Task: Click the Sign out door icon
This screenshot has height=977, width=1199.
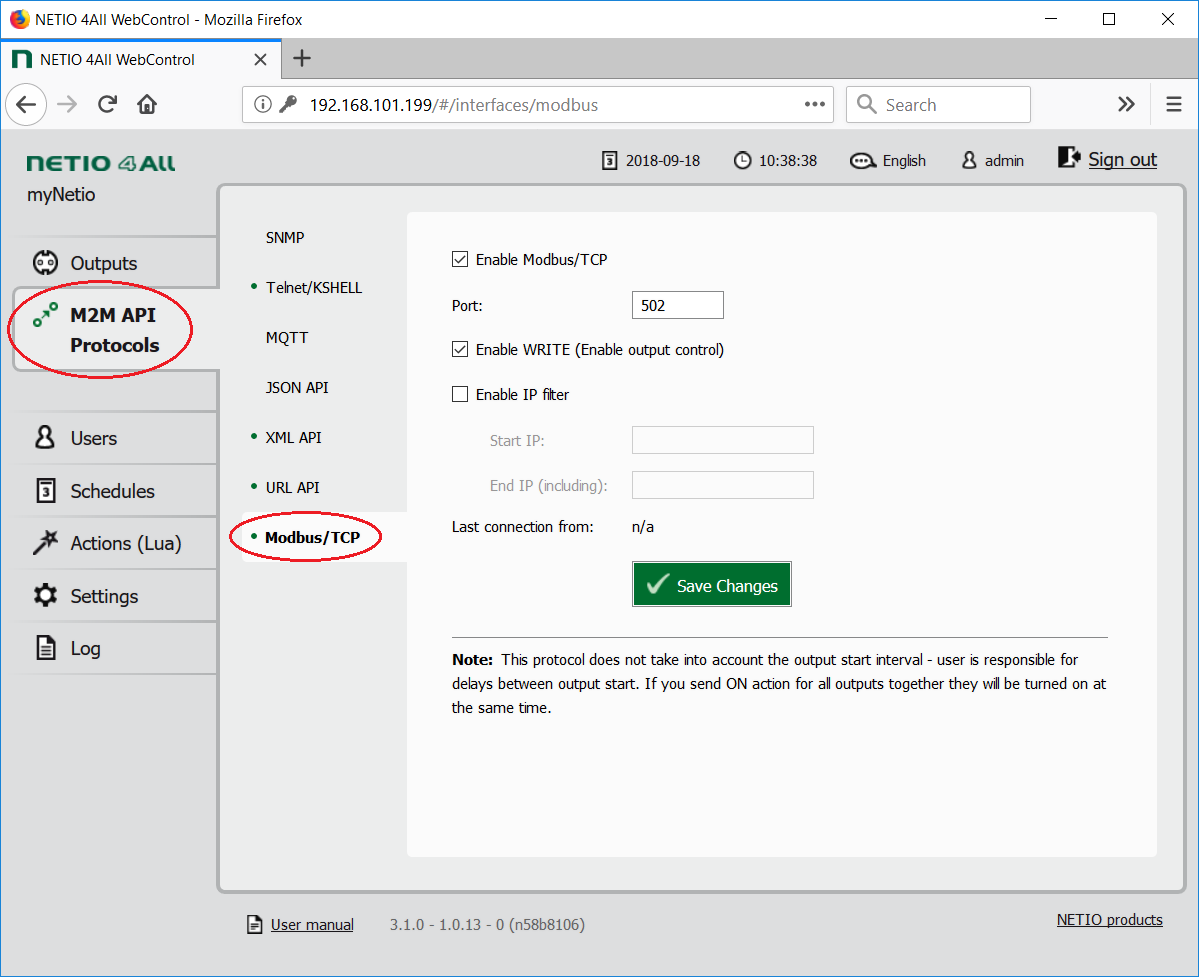Action: (1068, 157)
